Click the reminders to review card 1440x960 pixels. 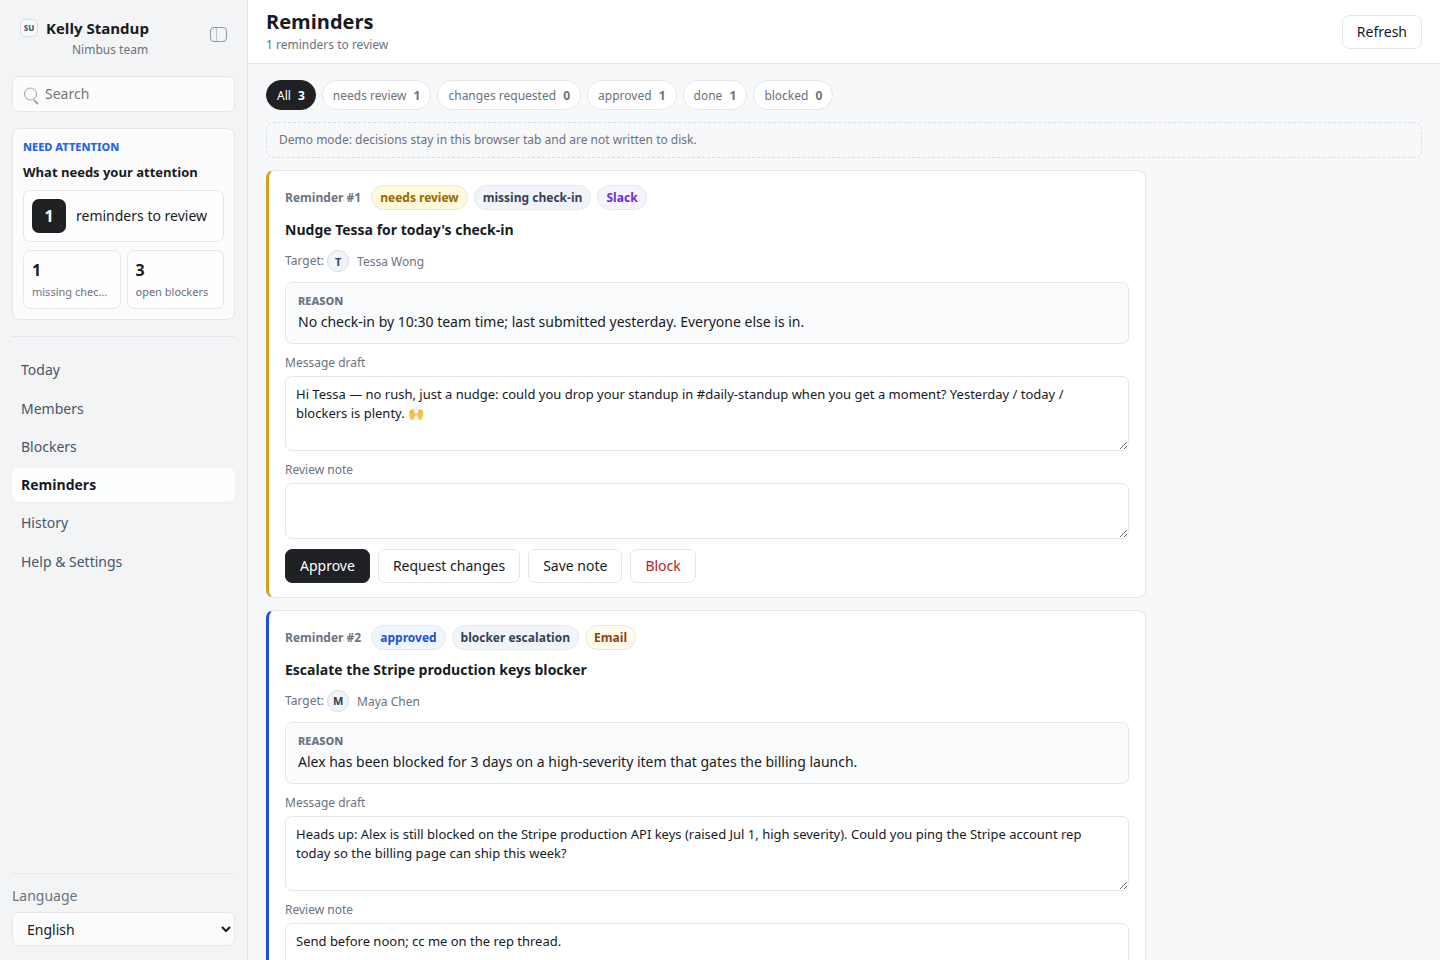(x=124, y=216)
